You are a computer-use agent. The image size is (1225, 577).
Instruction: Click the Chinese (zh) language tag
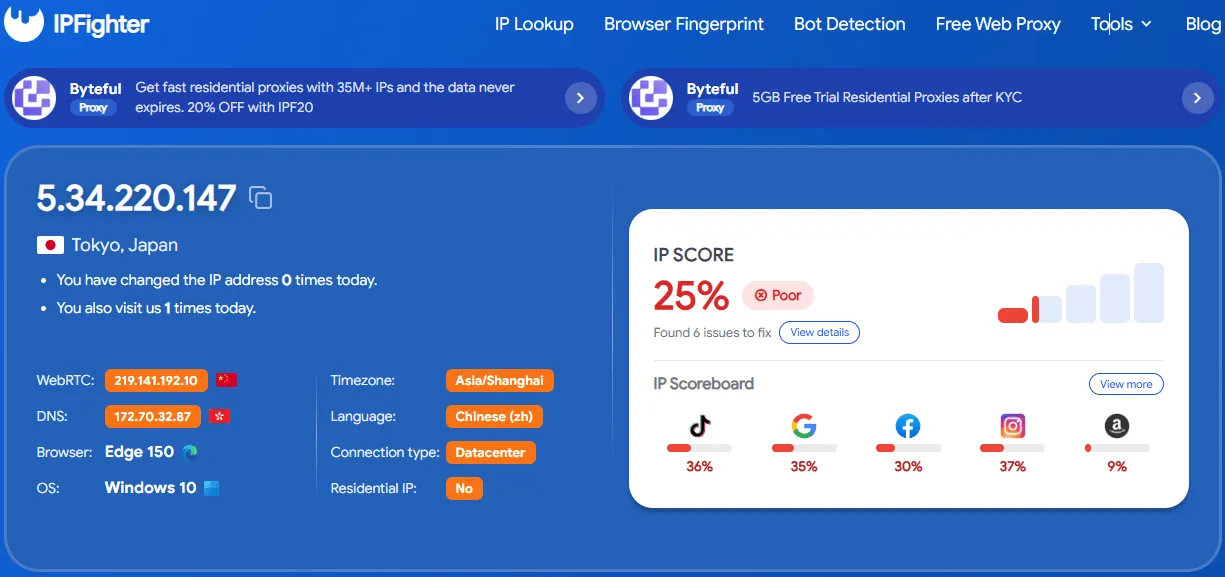tap(494, 416)
